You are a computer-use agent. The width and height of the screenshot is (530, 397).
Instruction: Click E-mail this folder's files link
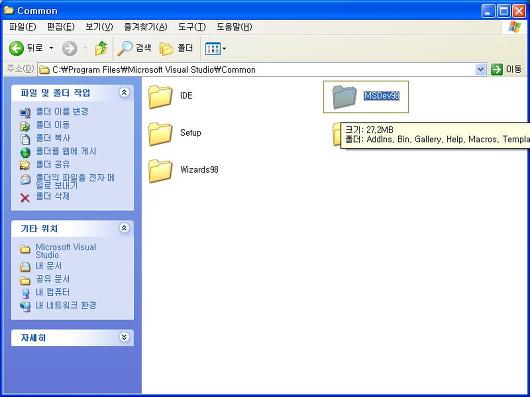point(75,181)
